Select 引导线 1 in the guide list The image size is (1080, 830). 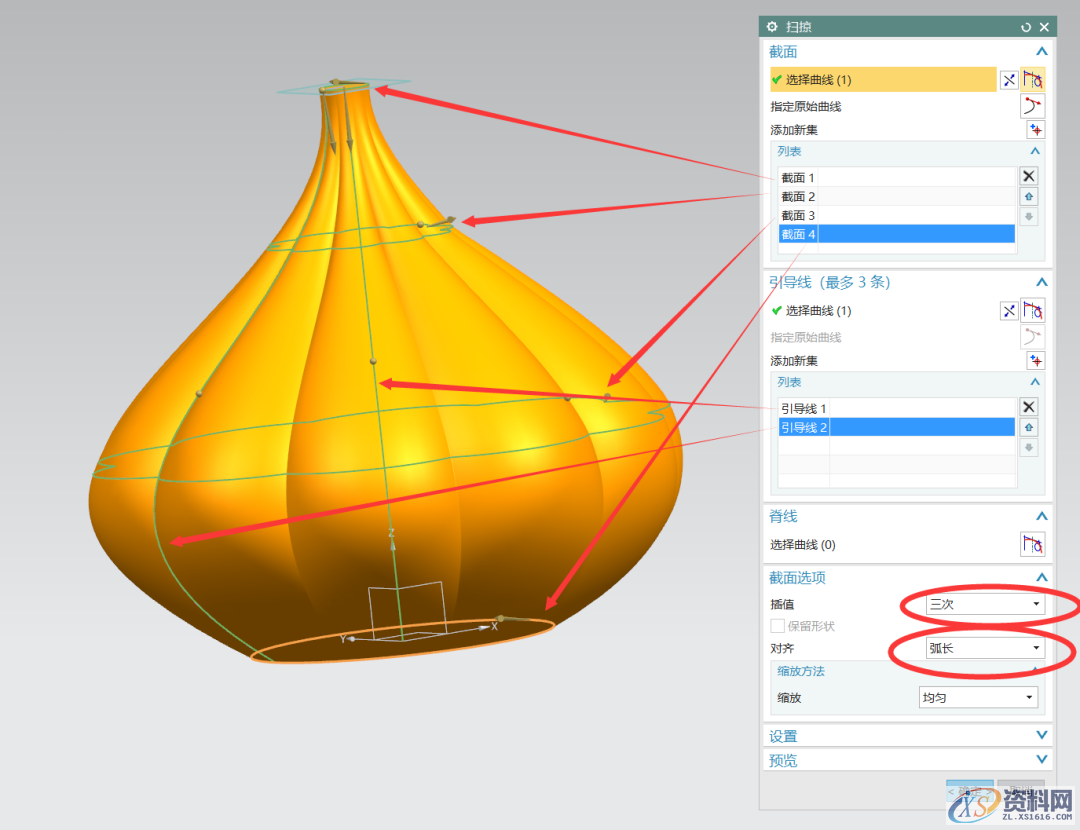coord(803,408)
